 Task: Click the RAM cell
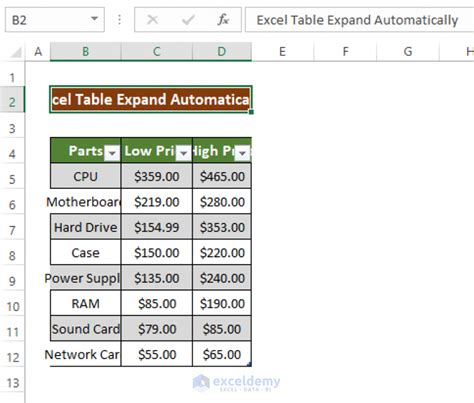[x=86, y=304]
